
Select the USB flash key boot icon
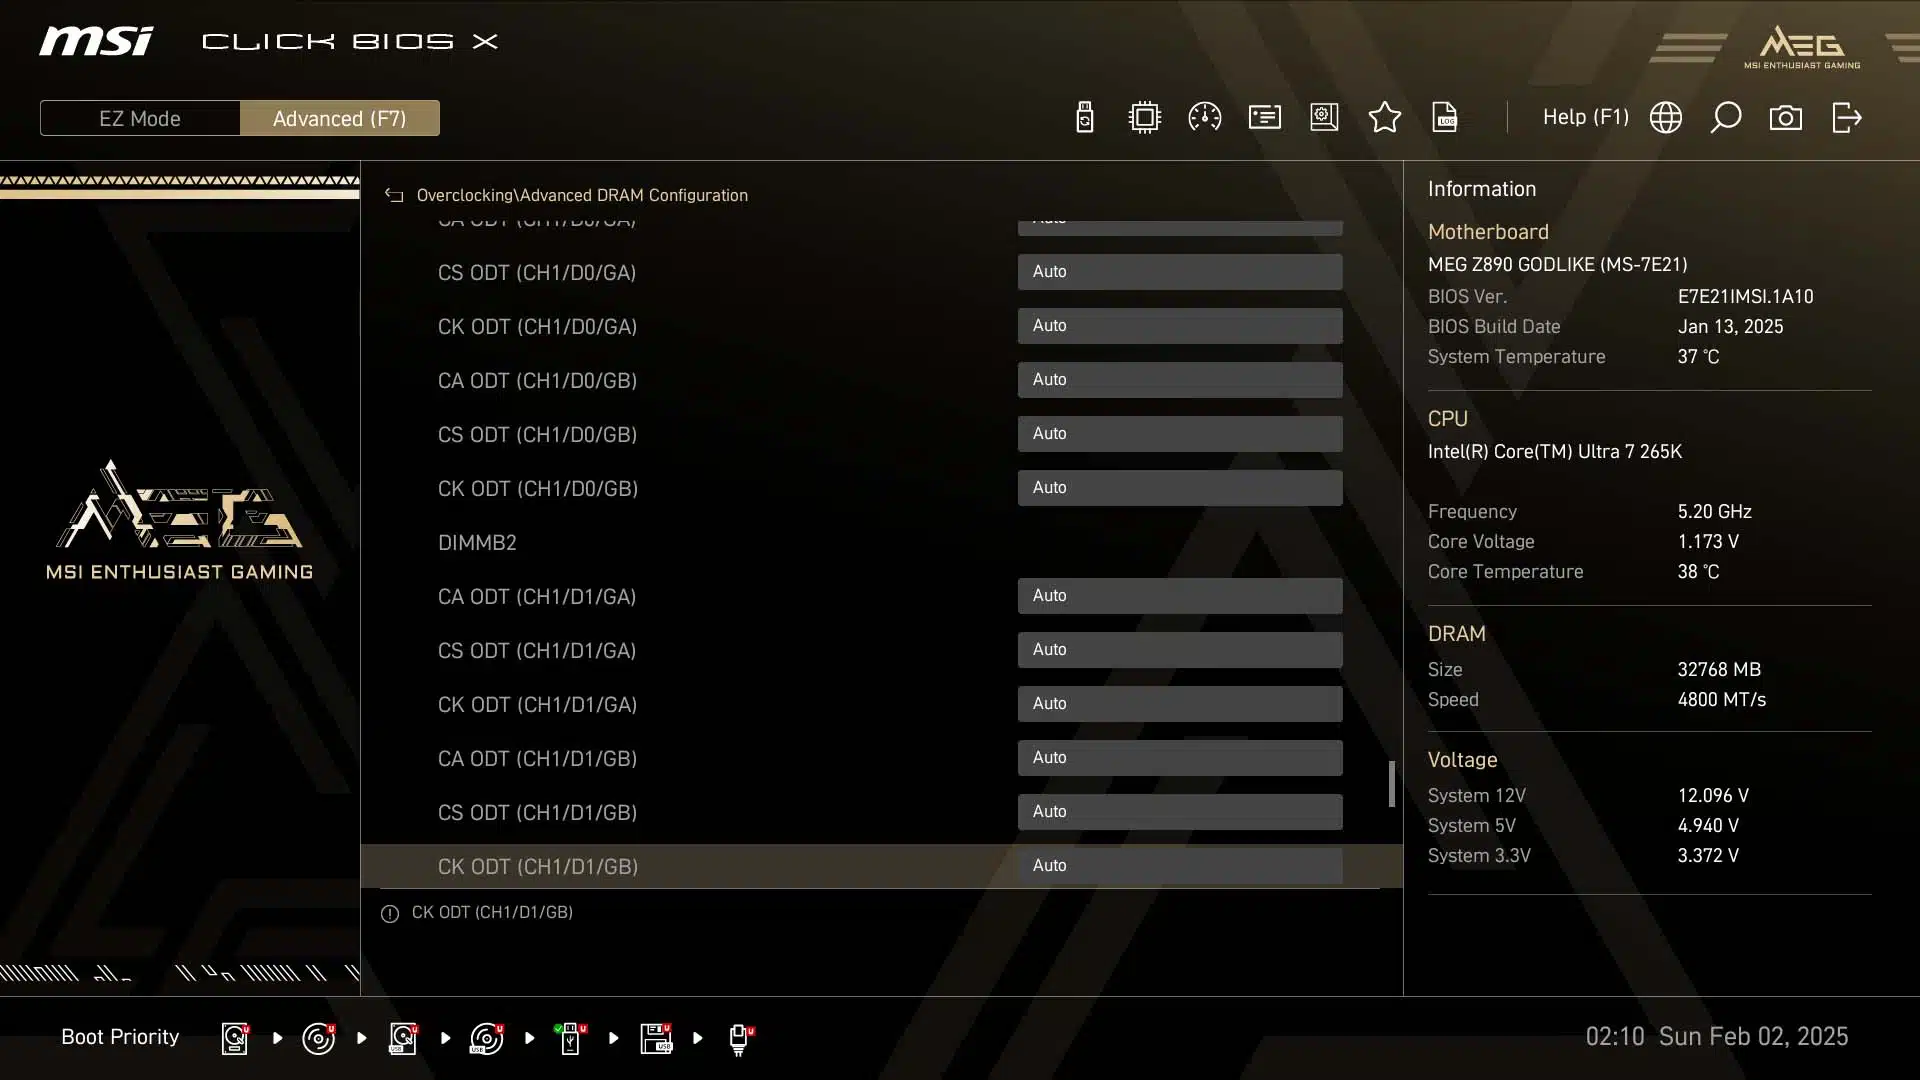pos(571,1038)
